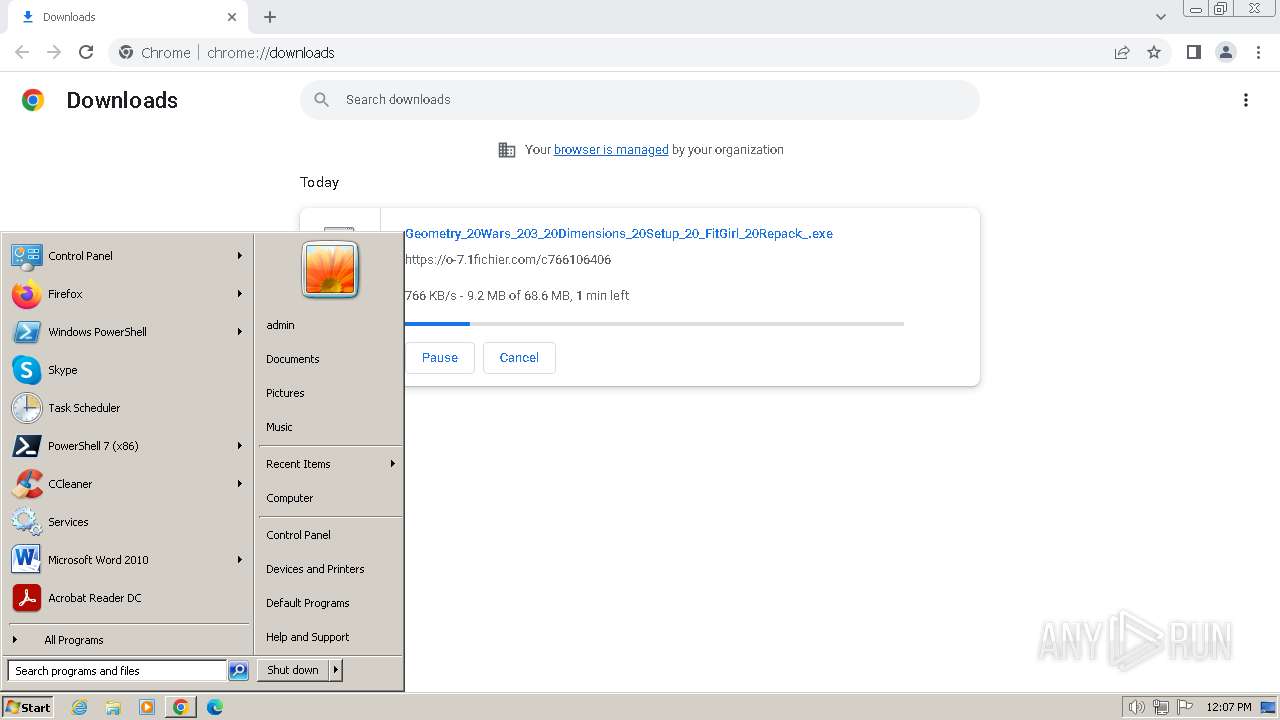Click the Firefox icon in Start menu
Image resolution: width=1280 pixels, height=720 pixels.
pyautogui.click(x=27, y=294)
